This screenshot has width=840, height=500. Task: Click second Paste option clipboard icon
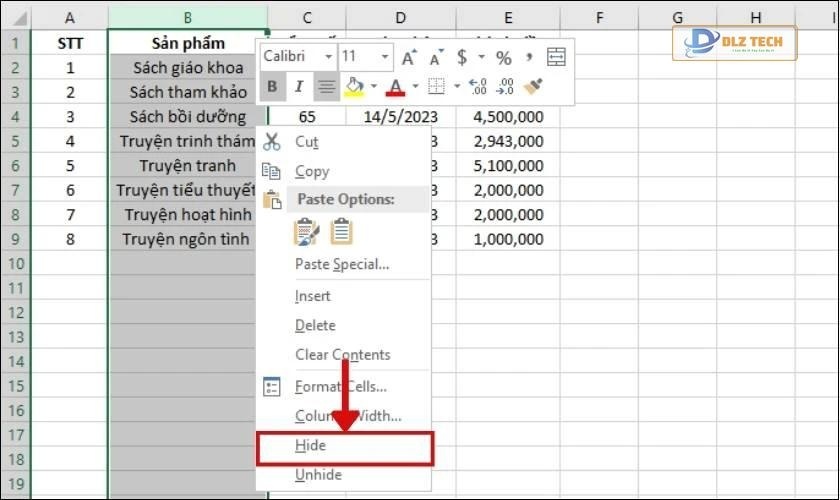(x=341, y=232)
